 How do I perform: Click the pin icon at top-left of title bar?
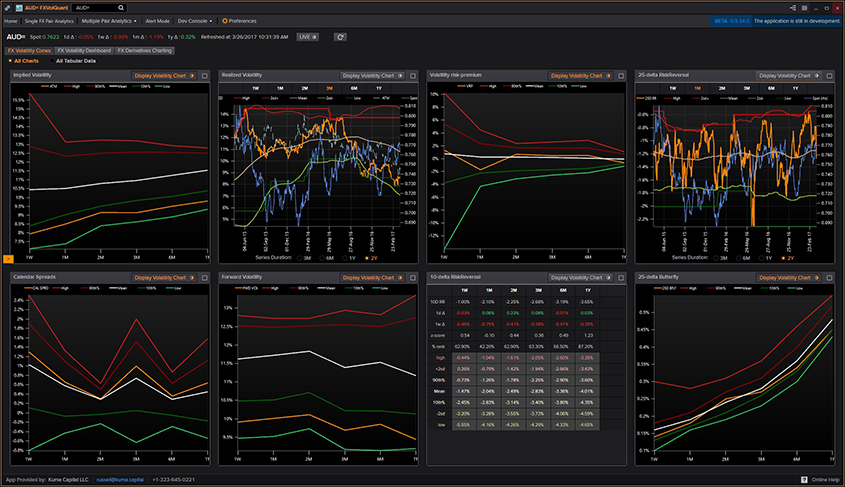[5, 8]
